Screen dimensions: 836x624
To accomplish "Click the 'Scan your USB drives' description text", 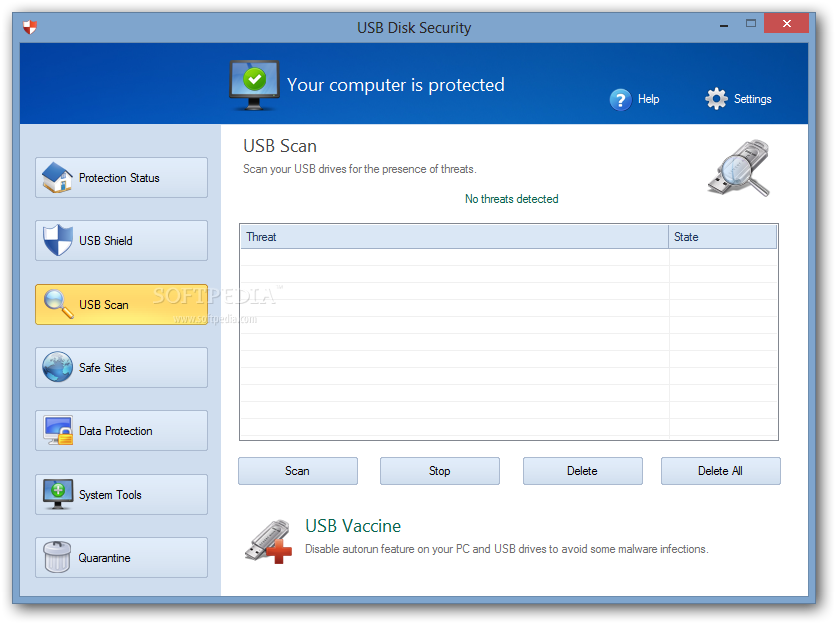I will (x=360, y=169).
